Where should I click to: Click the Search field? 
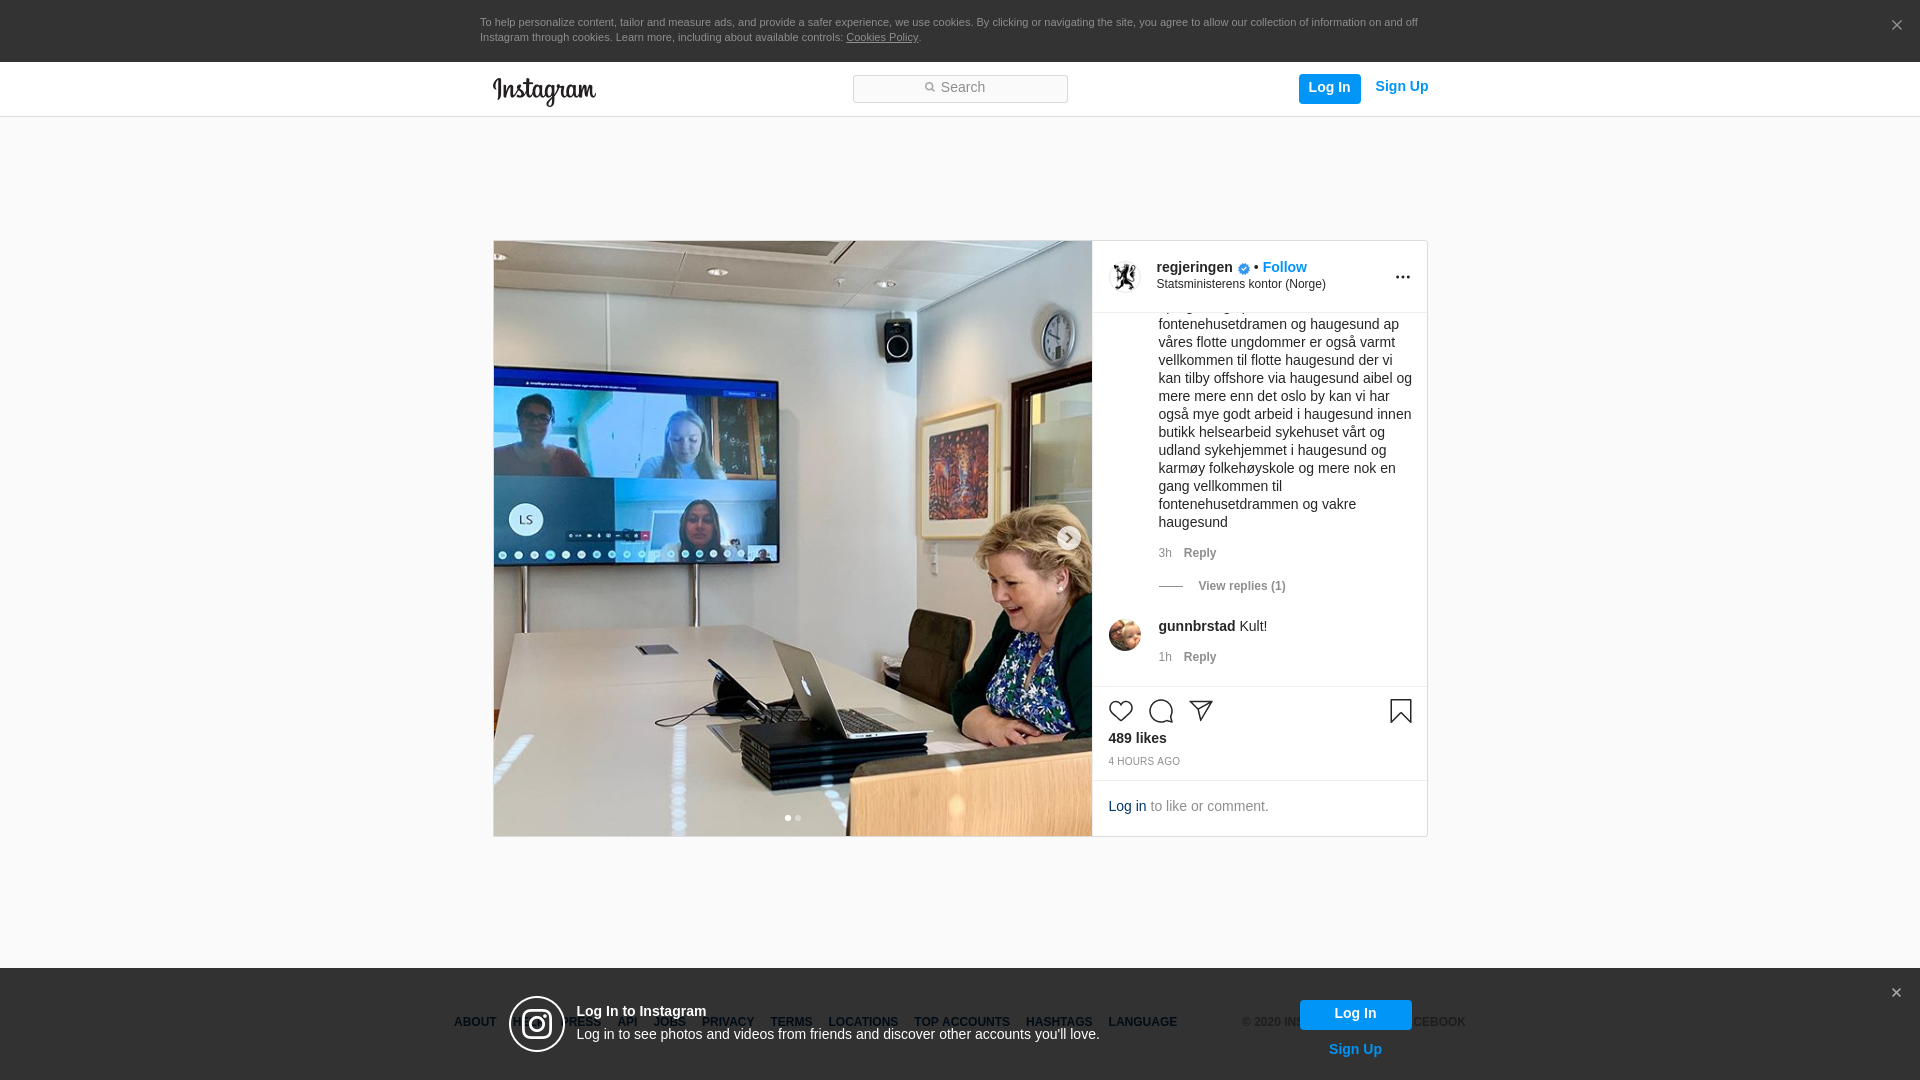click(x=960, y=88)
